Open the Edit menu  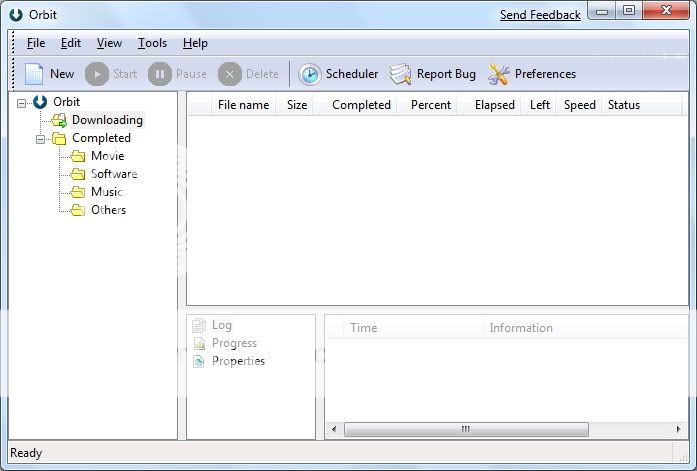(71, 43)
